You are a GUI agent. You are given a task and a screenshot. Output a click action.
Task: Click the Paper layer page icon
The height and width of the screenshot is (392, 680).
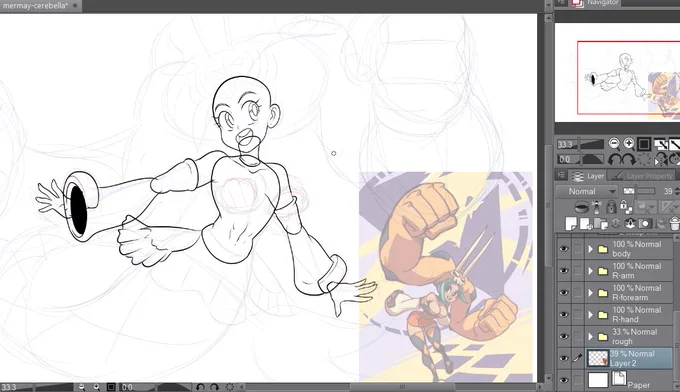tap(619, 379)
